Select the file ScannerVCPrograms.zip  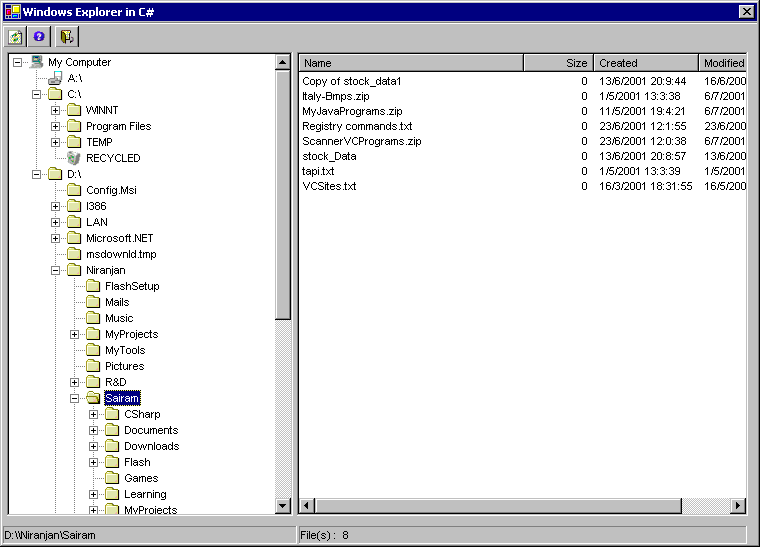point(362,141)
